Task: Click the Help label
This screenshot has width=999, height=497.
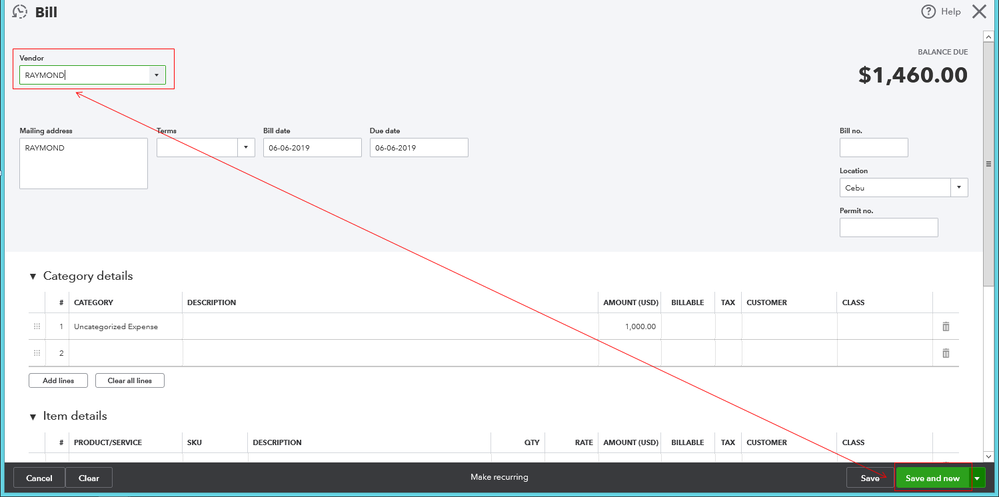Action: coord(951,11)
